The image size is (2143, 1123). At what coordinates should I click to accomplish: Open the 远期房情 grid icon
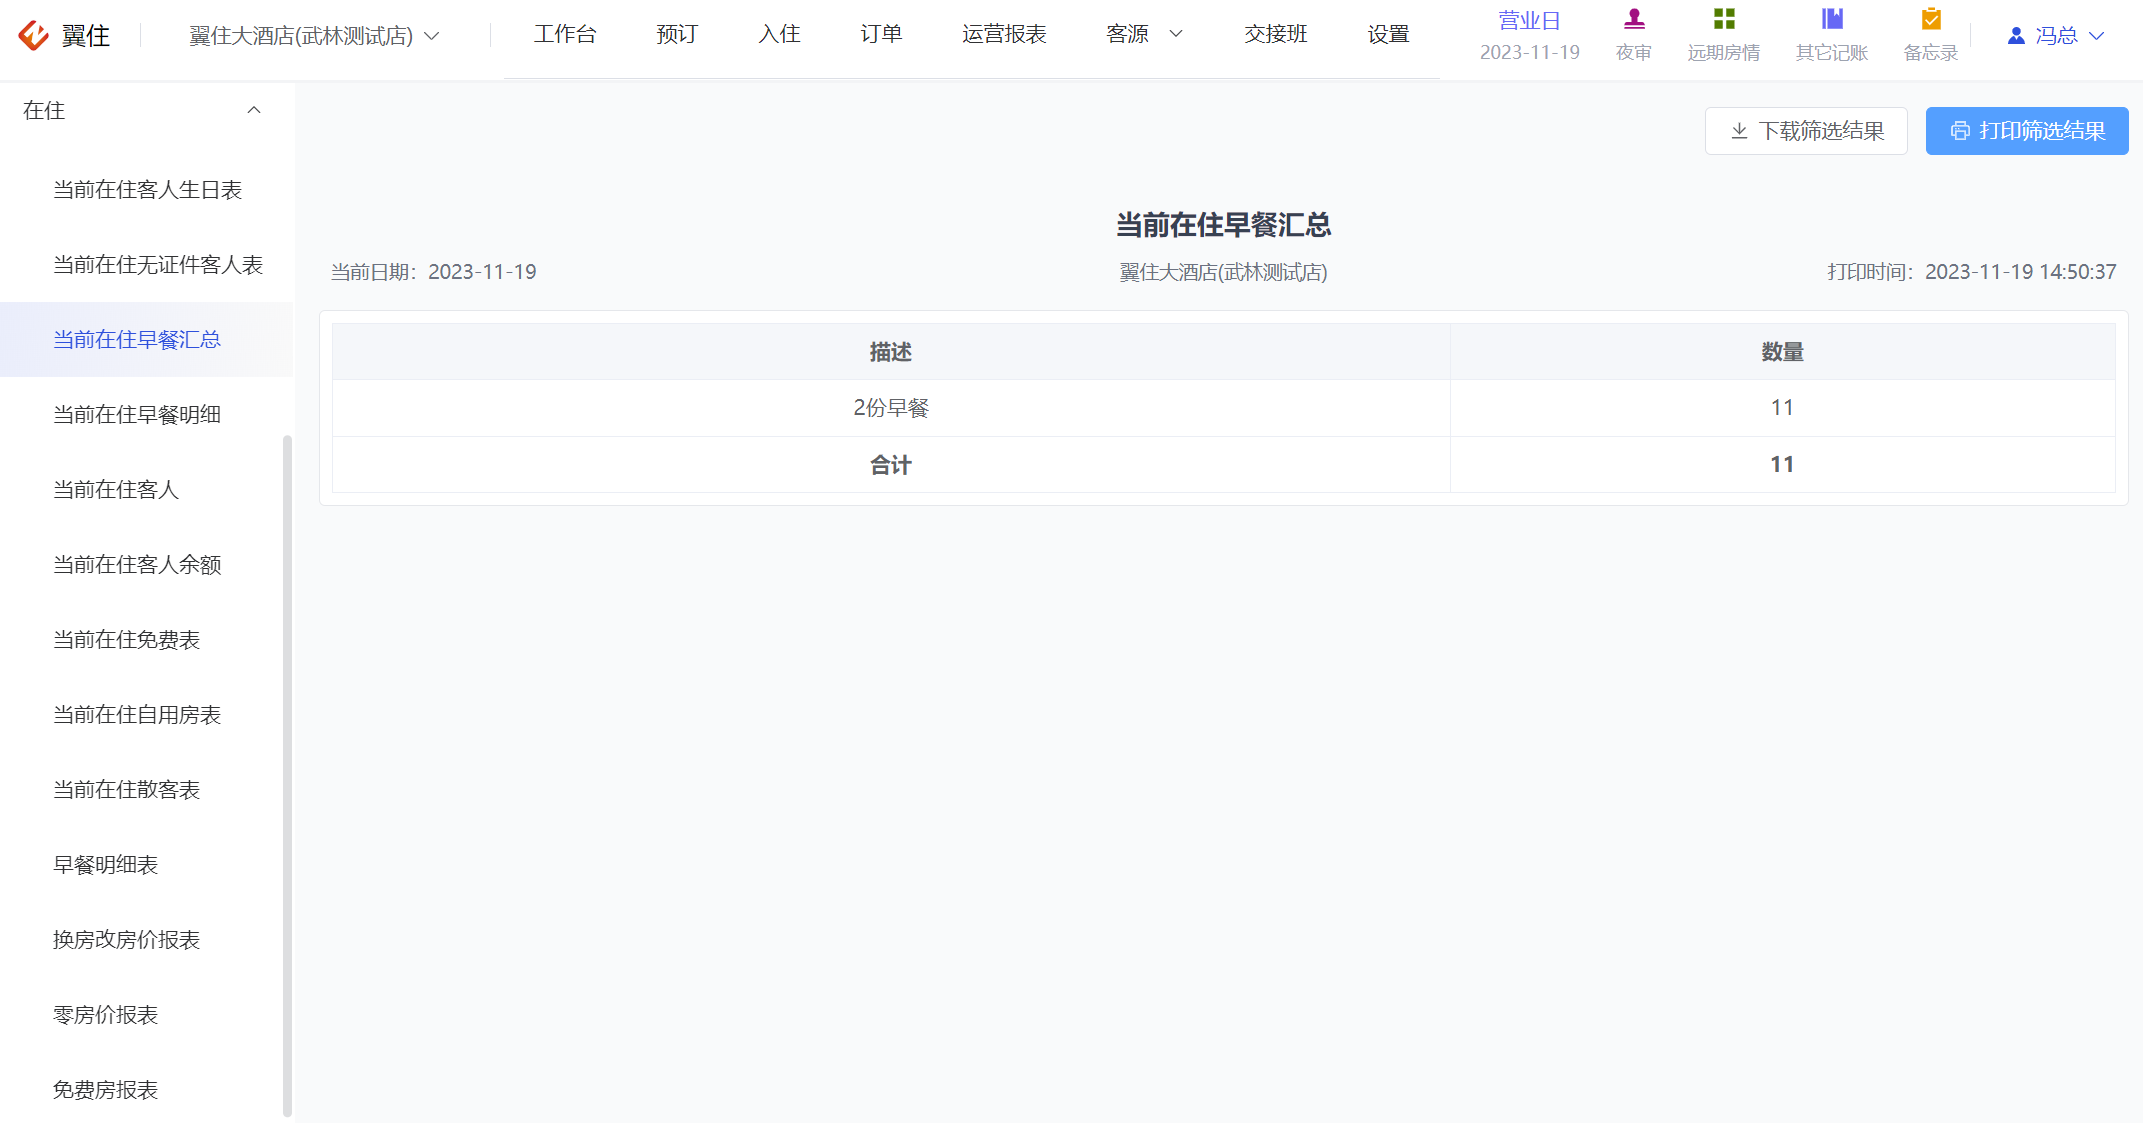(1724, 19)
